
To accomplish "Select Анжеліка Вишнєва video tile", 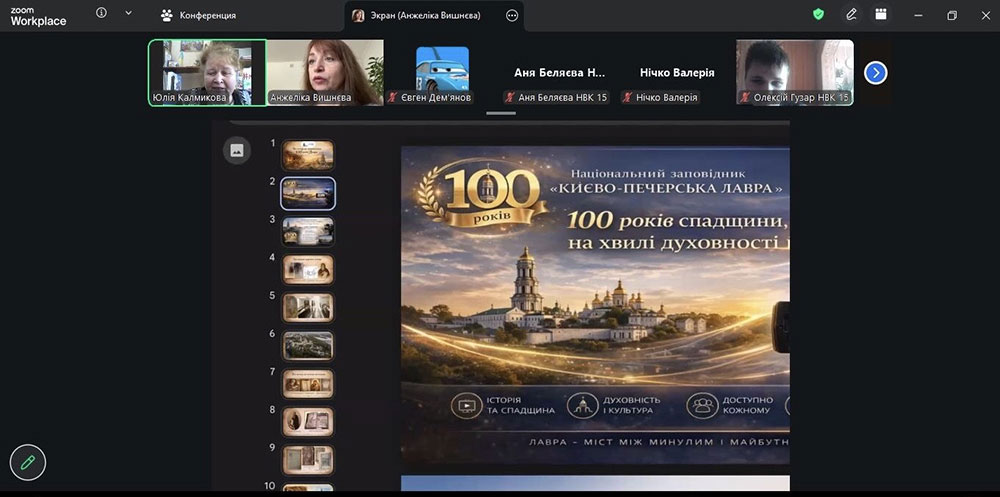I will click(x=325, y=72).
